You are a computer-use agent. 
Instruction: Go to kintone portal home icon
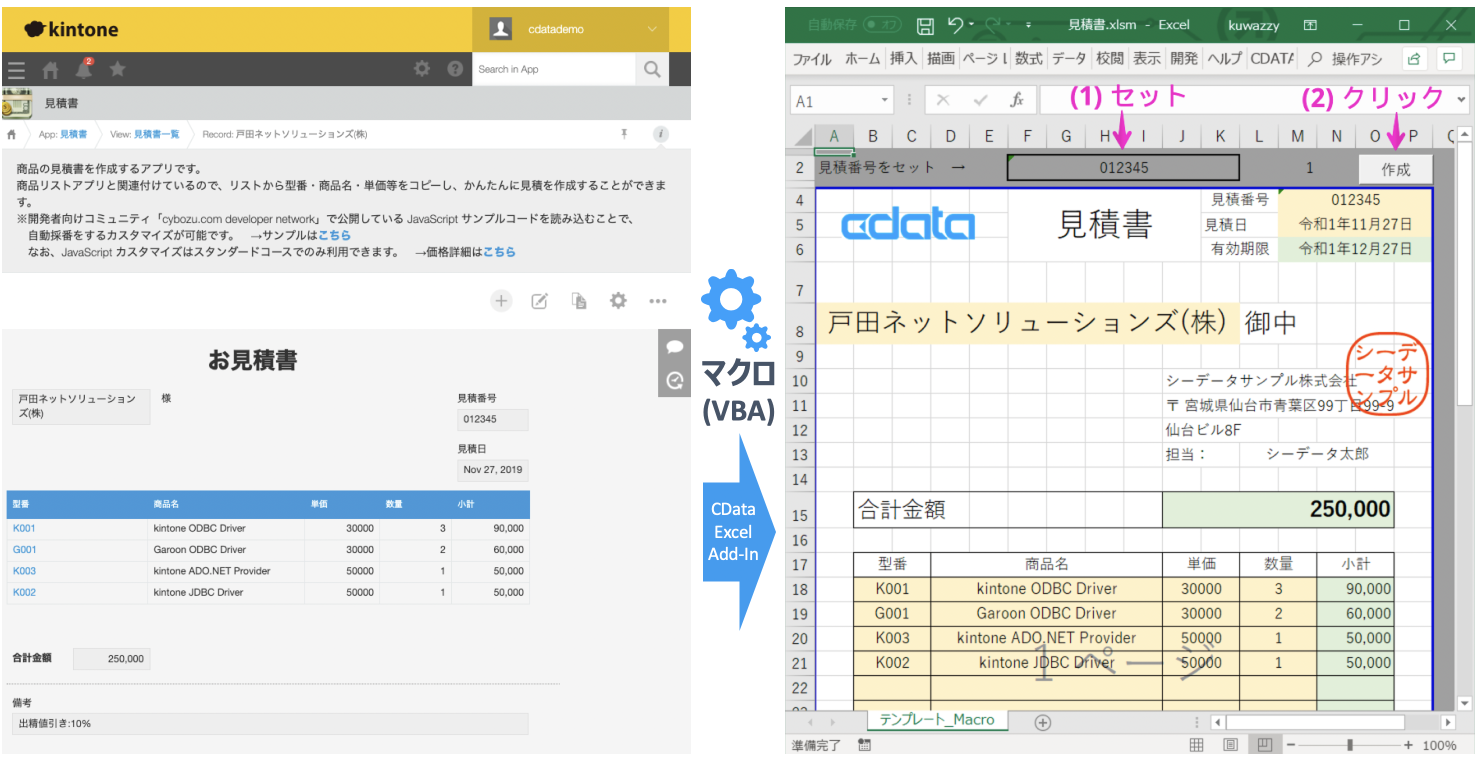(50, 70)
